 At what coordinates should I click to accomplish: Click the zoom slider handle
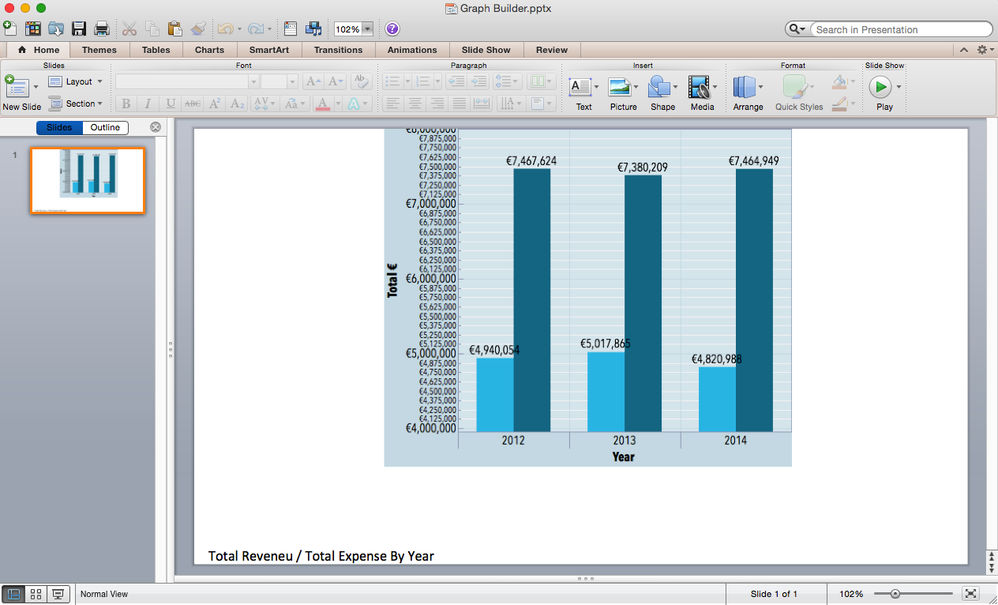(895, 594)
